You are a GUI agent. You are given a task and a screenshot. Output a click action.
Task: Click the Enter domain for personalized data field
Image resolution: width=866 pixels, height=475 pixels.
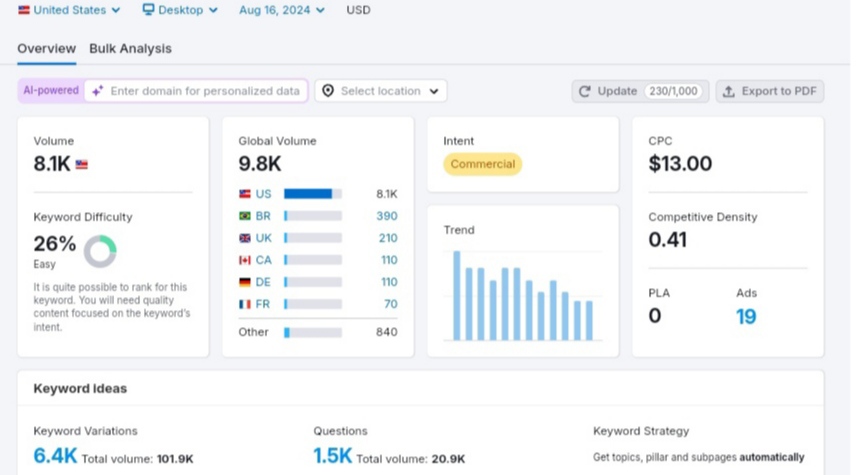pos(196,91)
